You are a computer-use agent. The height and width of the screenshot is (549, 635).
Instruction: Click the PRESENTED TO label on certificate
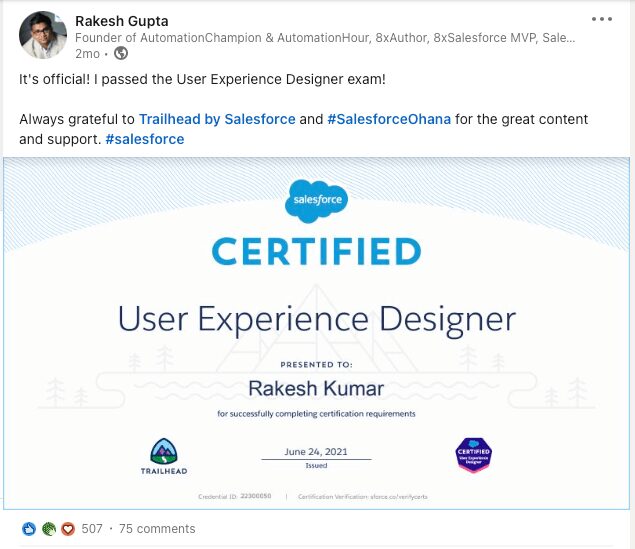pyautogui.click(x=316, y=364)
